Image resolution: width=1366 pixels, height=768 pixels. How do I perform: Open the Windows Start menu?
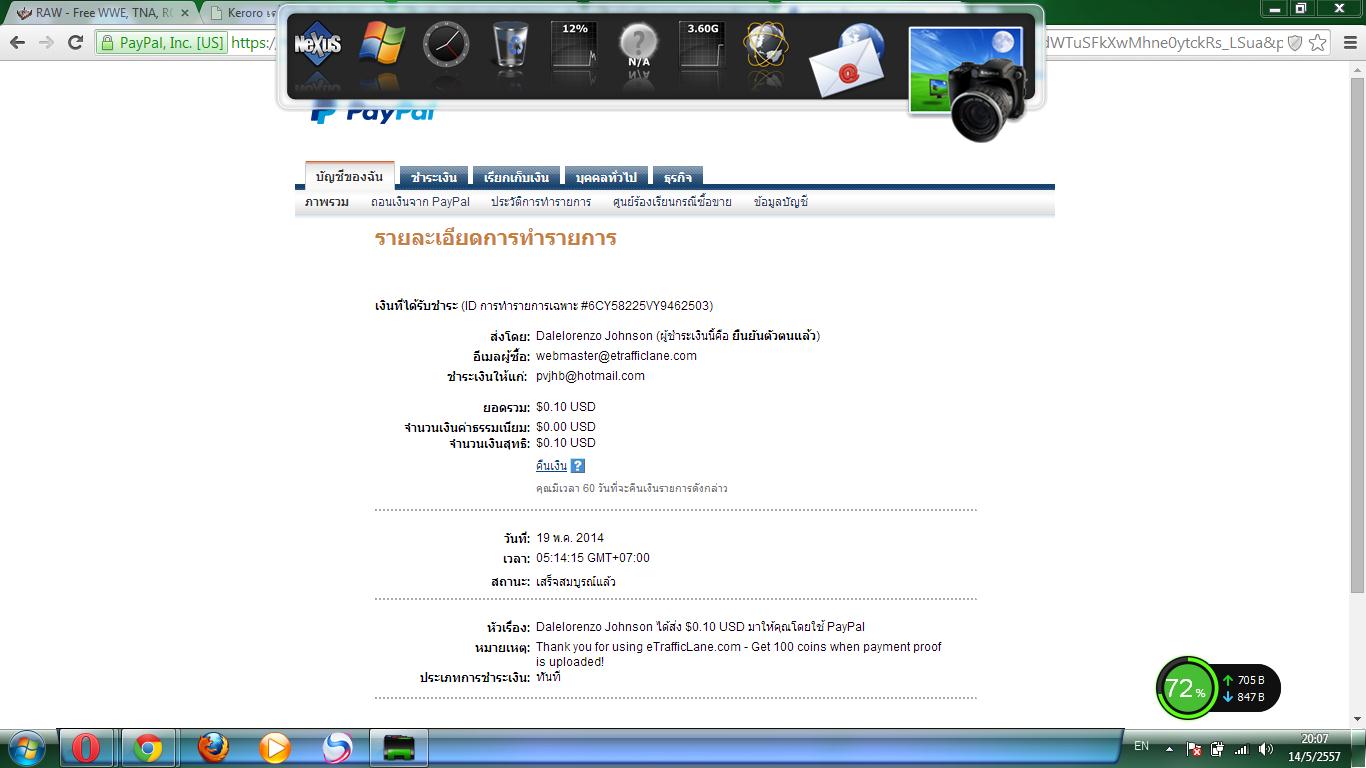(x=26, y=748)
